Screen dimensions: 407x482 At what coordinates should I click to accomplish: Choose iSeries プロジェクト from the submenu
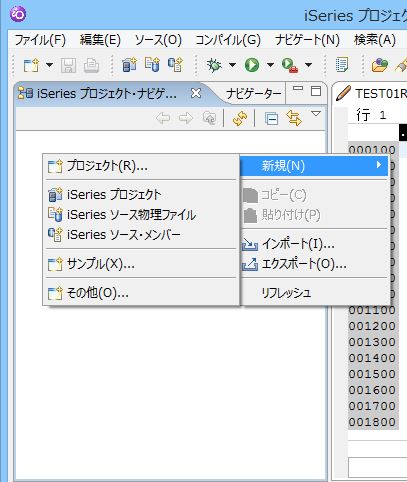coord(141,195)
